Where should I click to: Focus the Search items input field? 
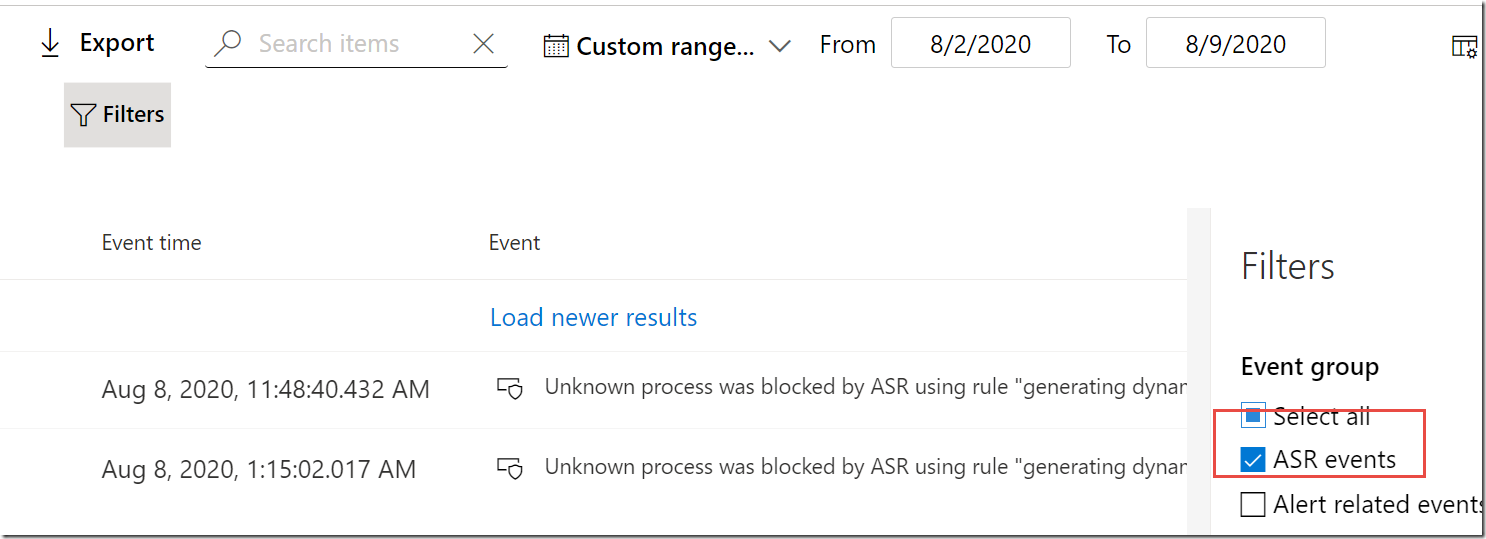[350, 44]
